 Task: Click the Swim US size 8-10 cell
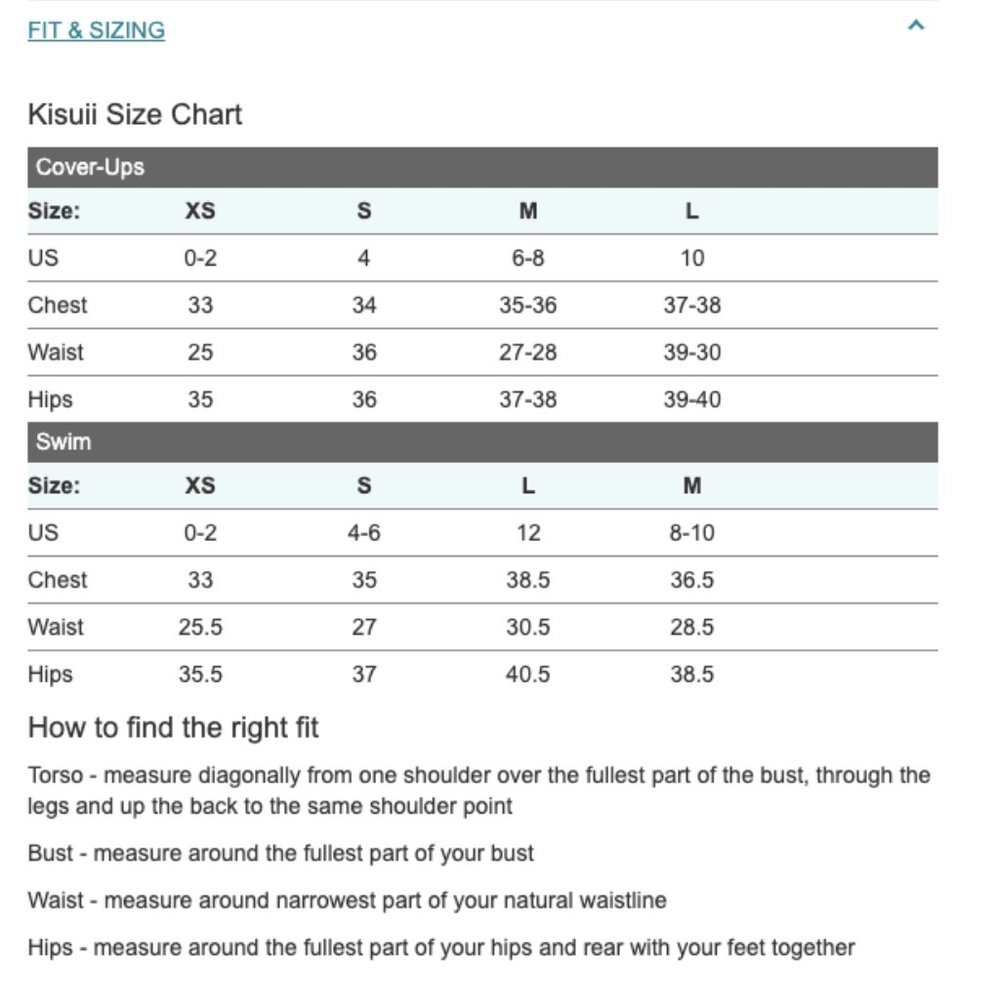(x=692, y=533)
